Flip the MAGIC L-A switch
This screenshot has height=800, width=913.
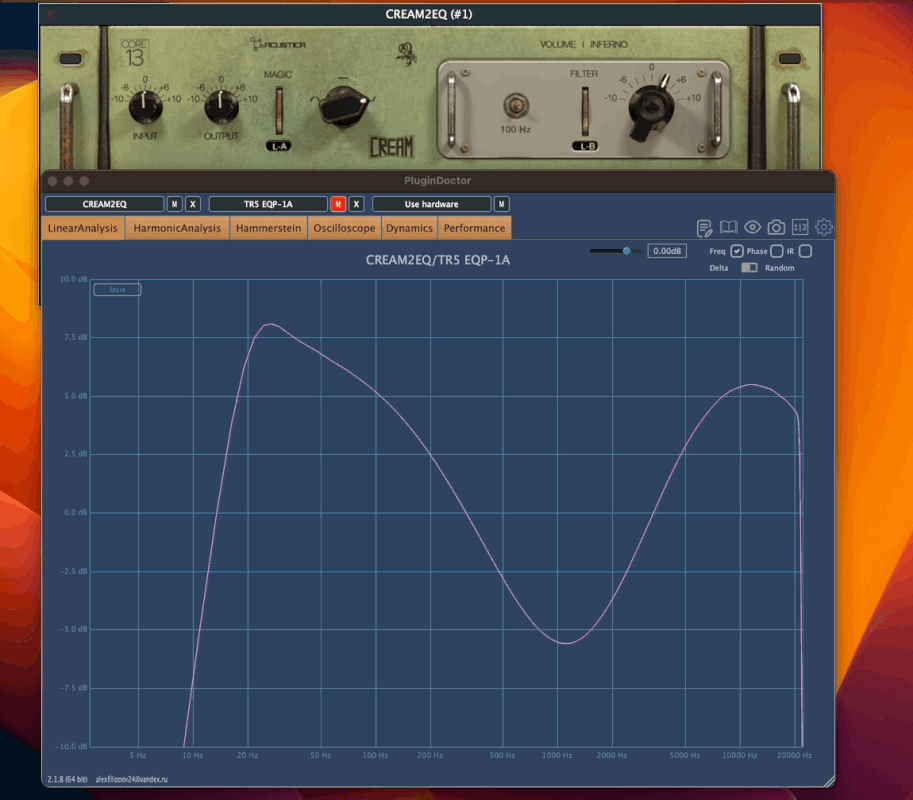click(x=279, y=111)
